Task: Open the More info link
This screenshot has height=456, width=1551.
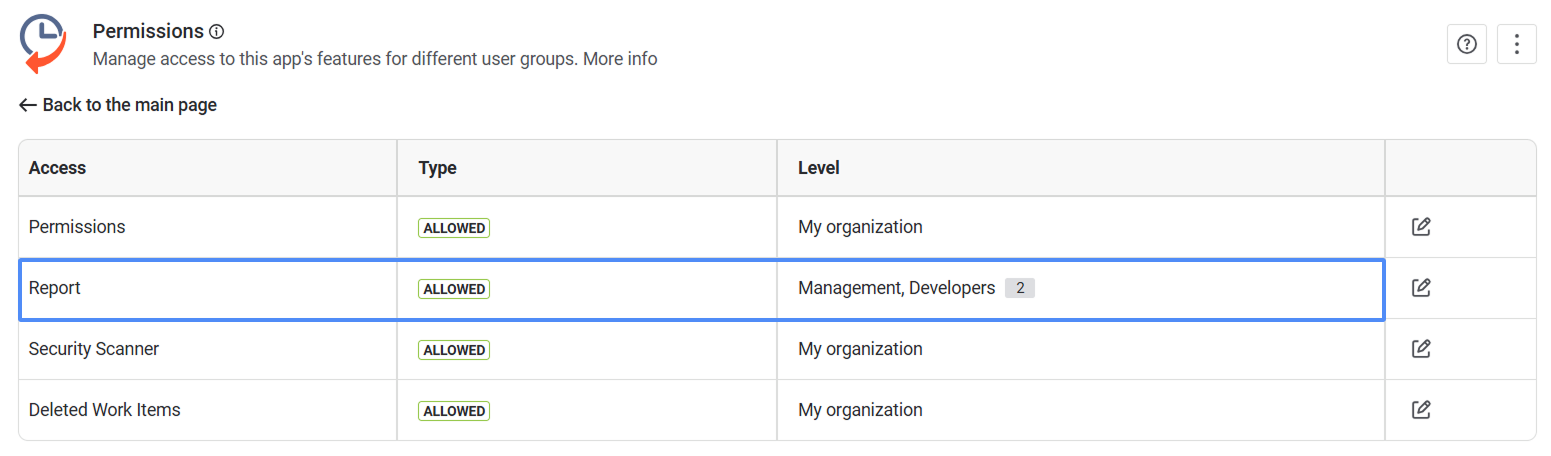Action: tap(620, 59)
